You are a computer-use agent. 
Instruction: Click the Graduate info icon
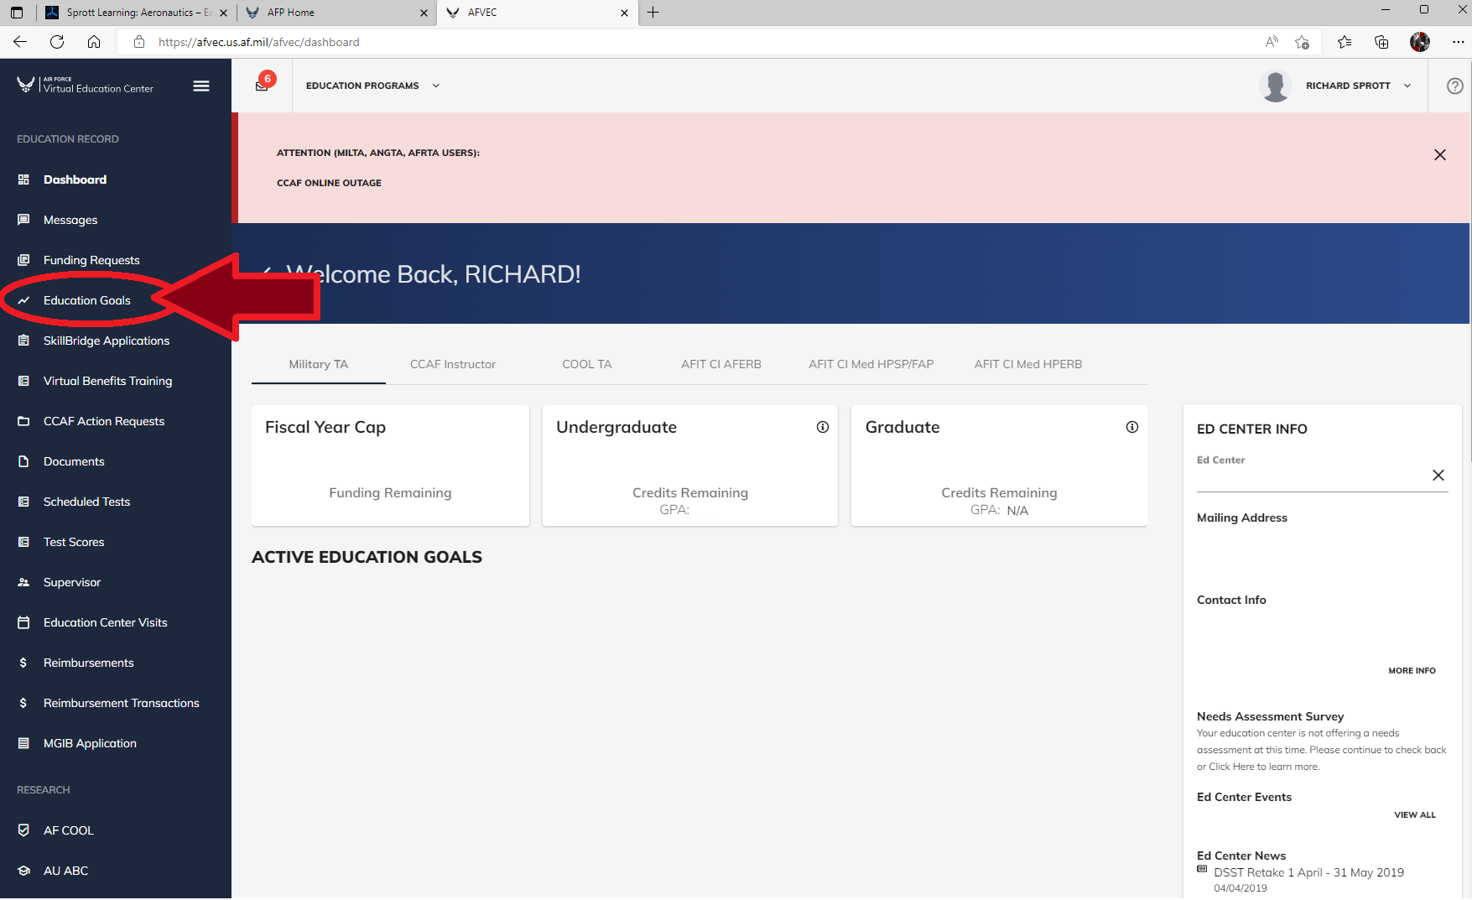click(x=1131, y=427)
